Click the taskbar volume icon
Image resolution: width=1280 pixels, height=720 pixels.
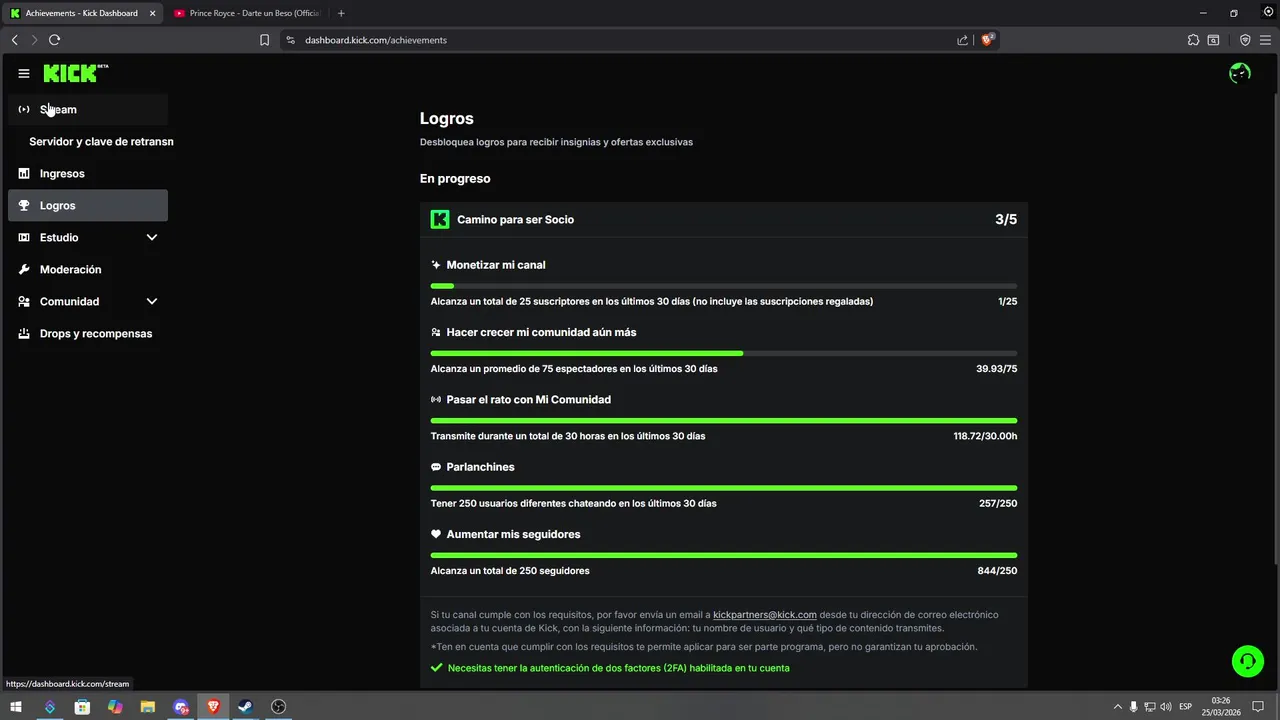(x=1166, y=707)
